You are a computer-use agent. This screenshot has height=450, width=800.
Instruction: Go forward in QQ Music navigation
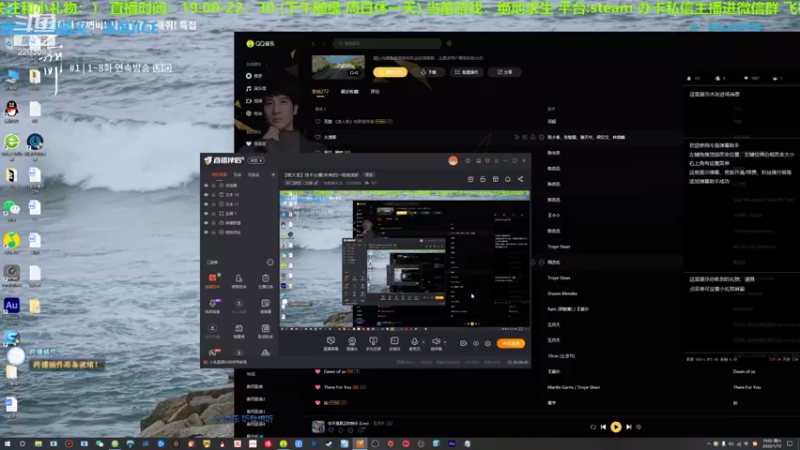point(323,44)
